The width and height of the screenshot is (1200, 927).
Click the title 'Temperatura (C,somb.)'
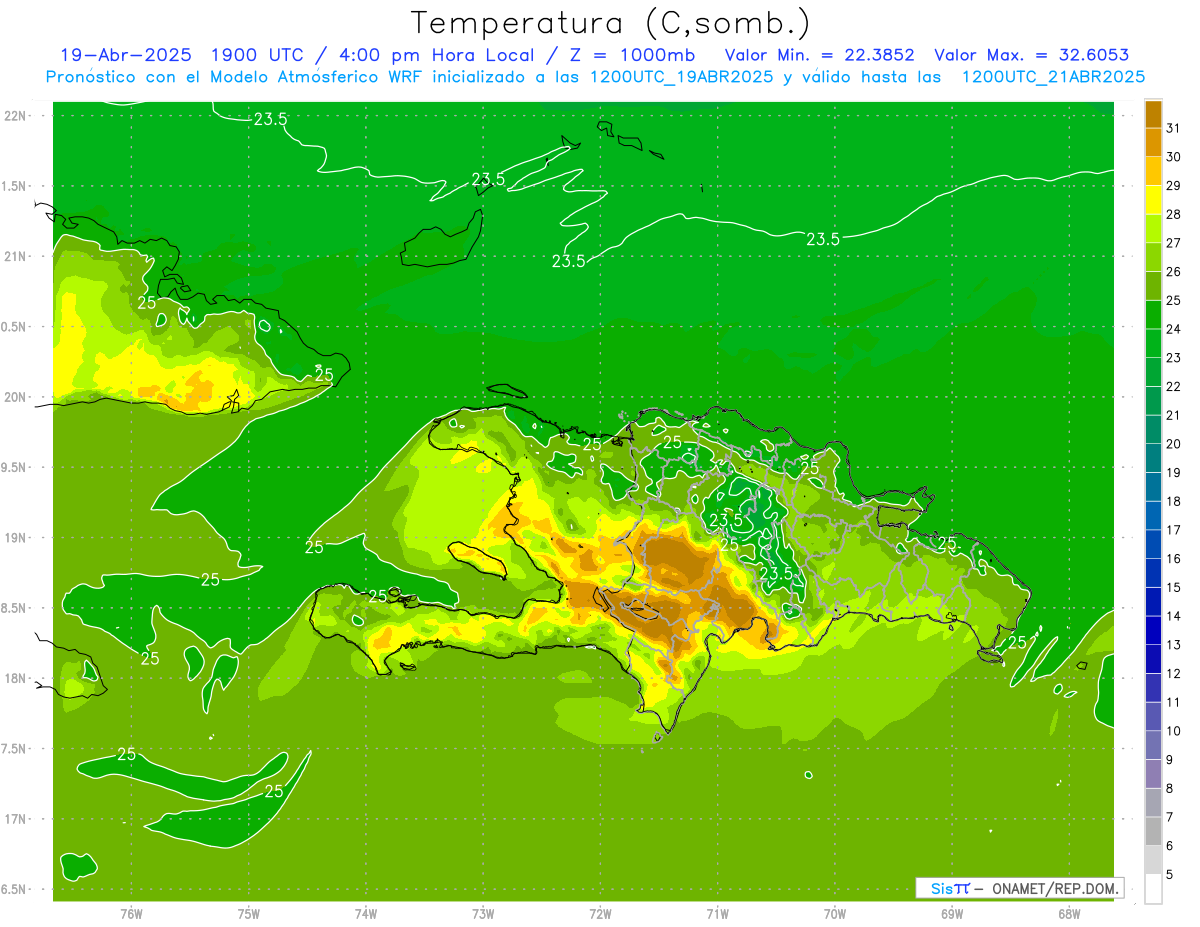tap(610, 23)
